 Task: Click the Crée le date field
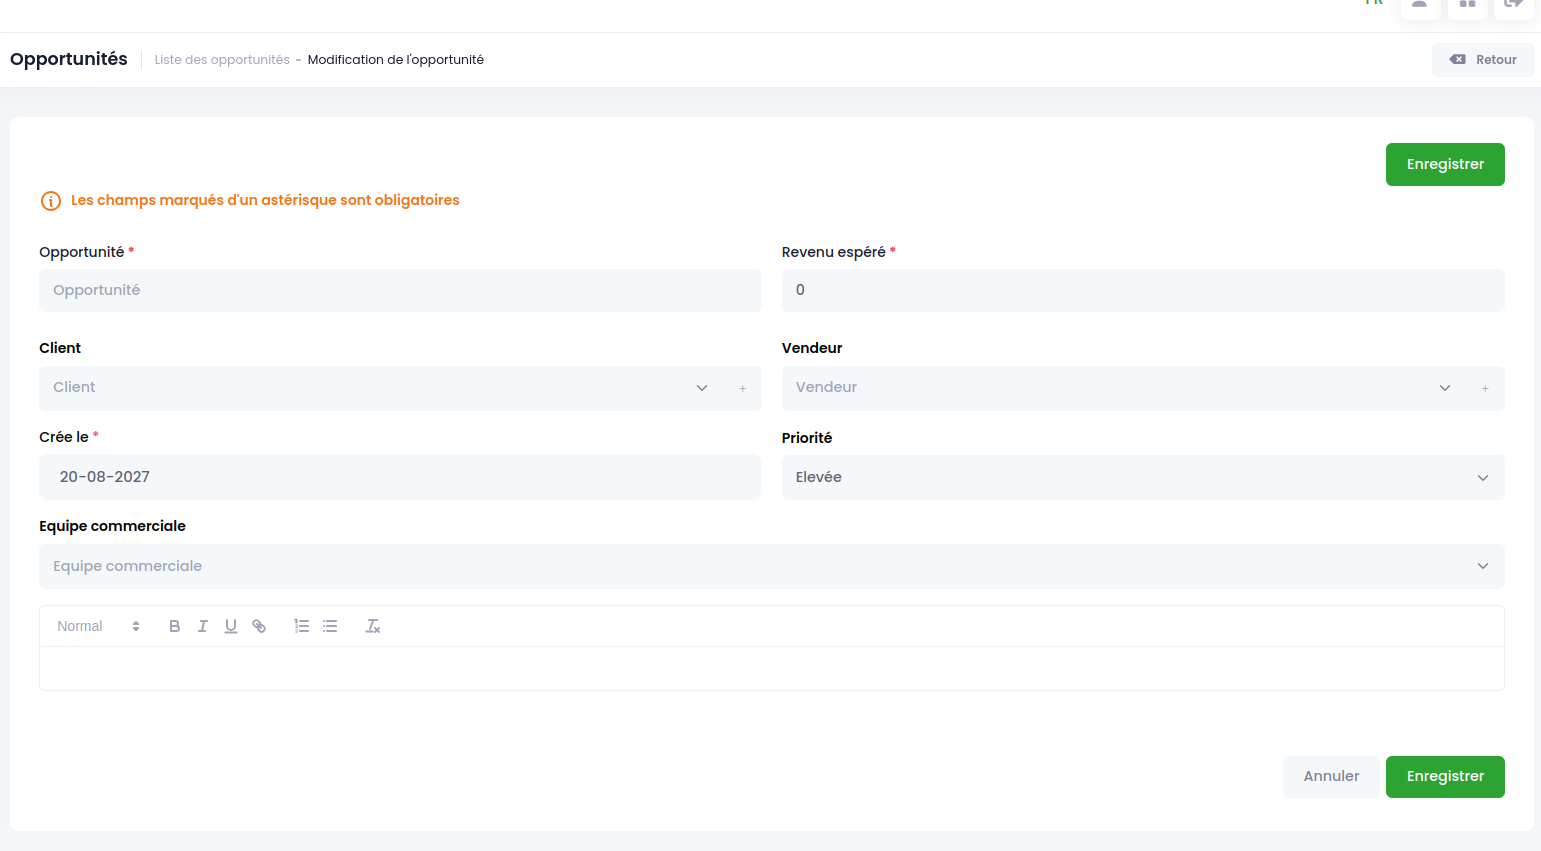(x=400, y=477)
